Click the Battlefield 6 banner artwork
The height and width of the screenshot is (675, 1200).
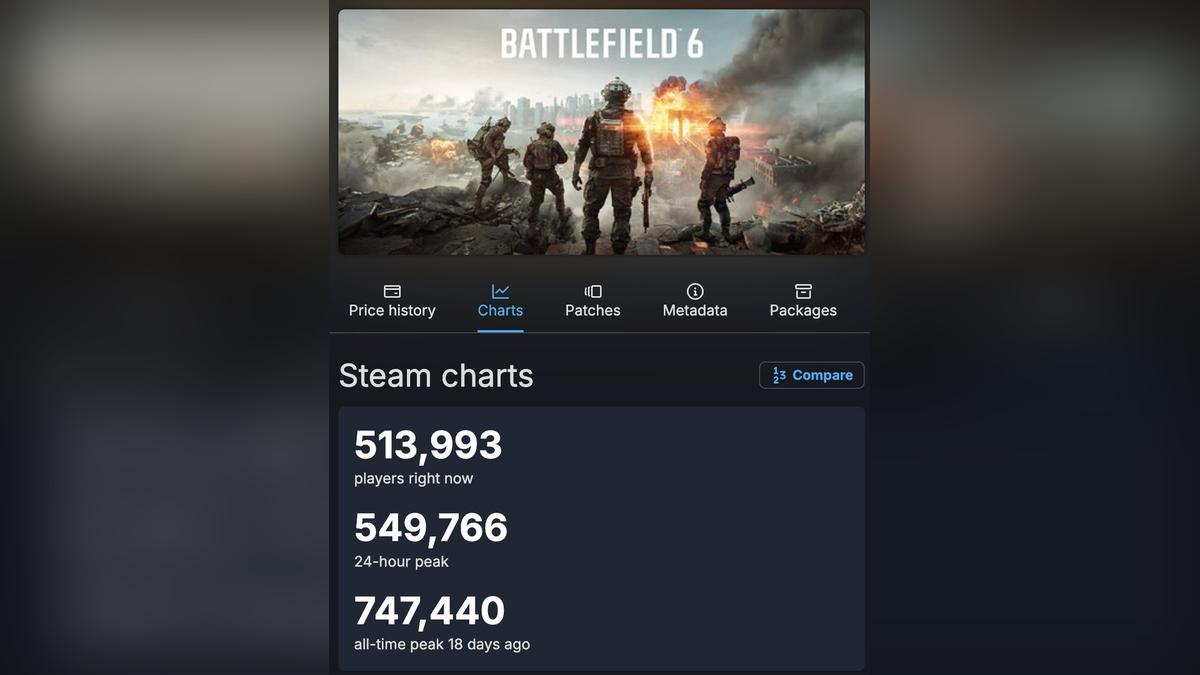click(601, 131)
